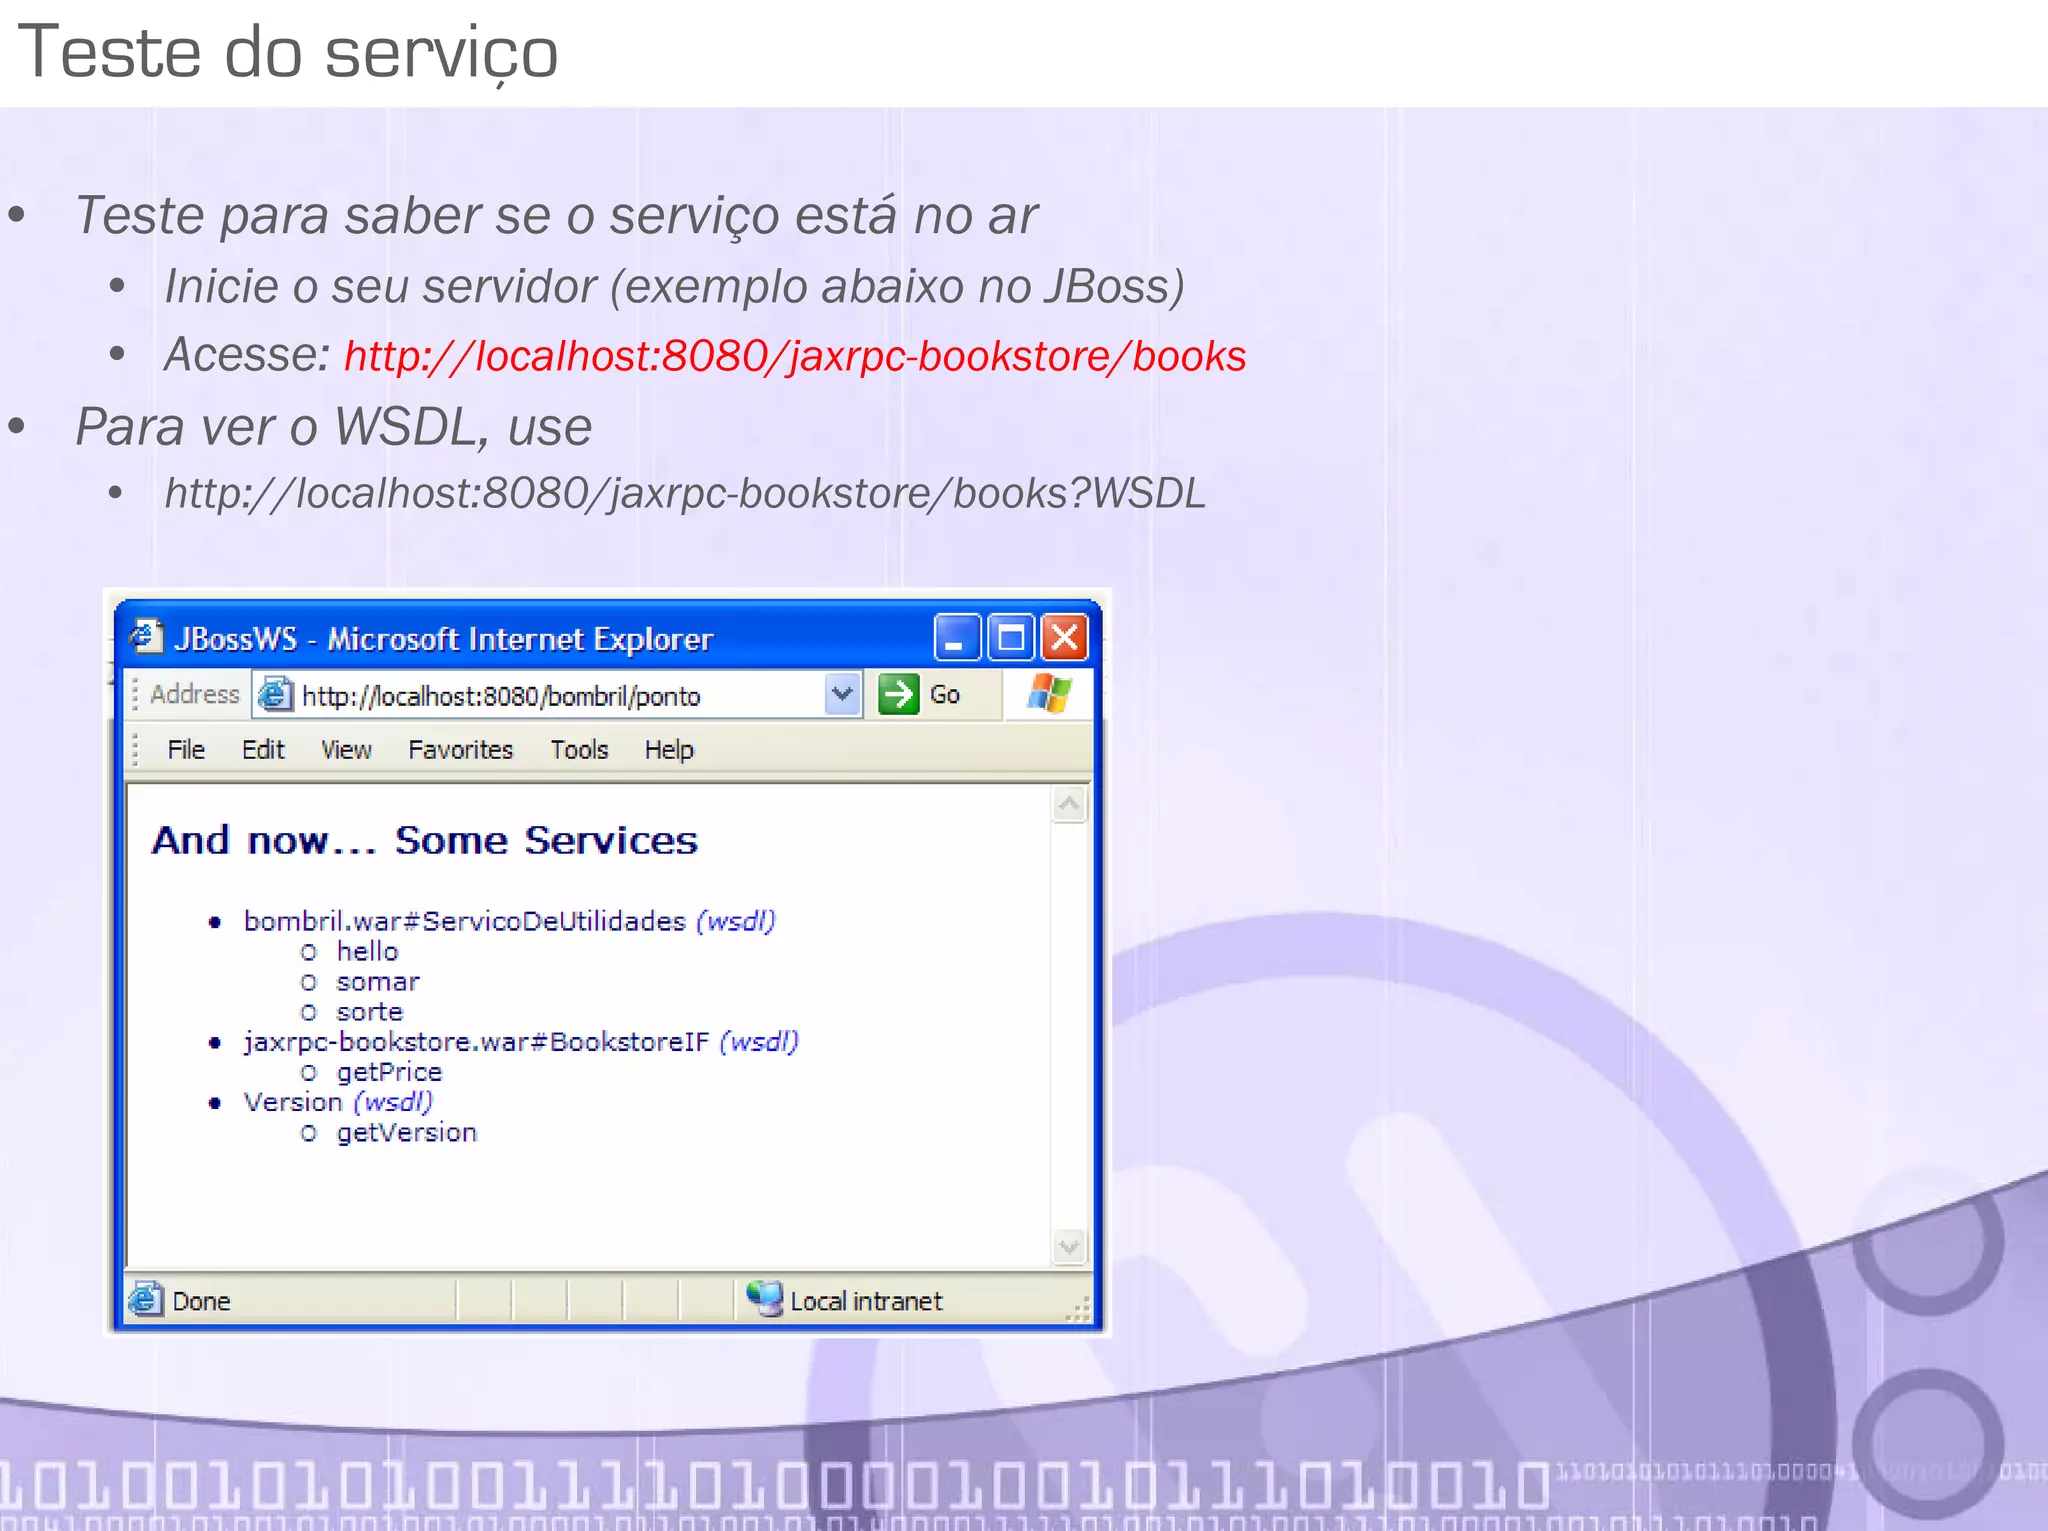Open the File menu
This screenshot has height=1531, width=2048.
point(186,750)
